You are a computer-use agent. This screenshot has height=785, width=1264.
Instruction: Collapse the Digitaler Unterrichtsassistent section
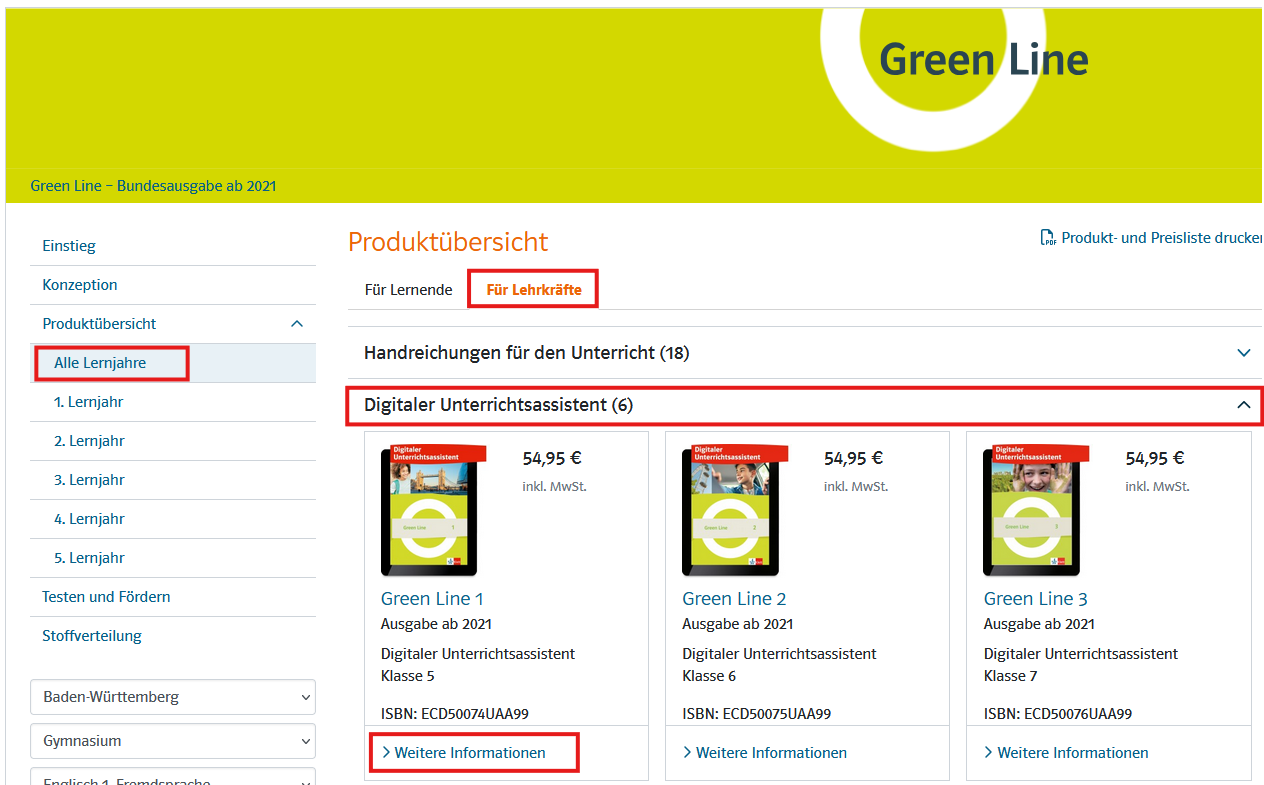coord(805,405)
